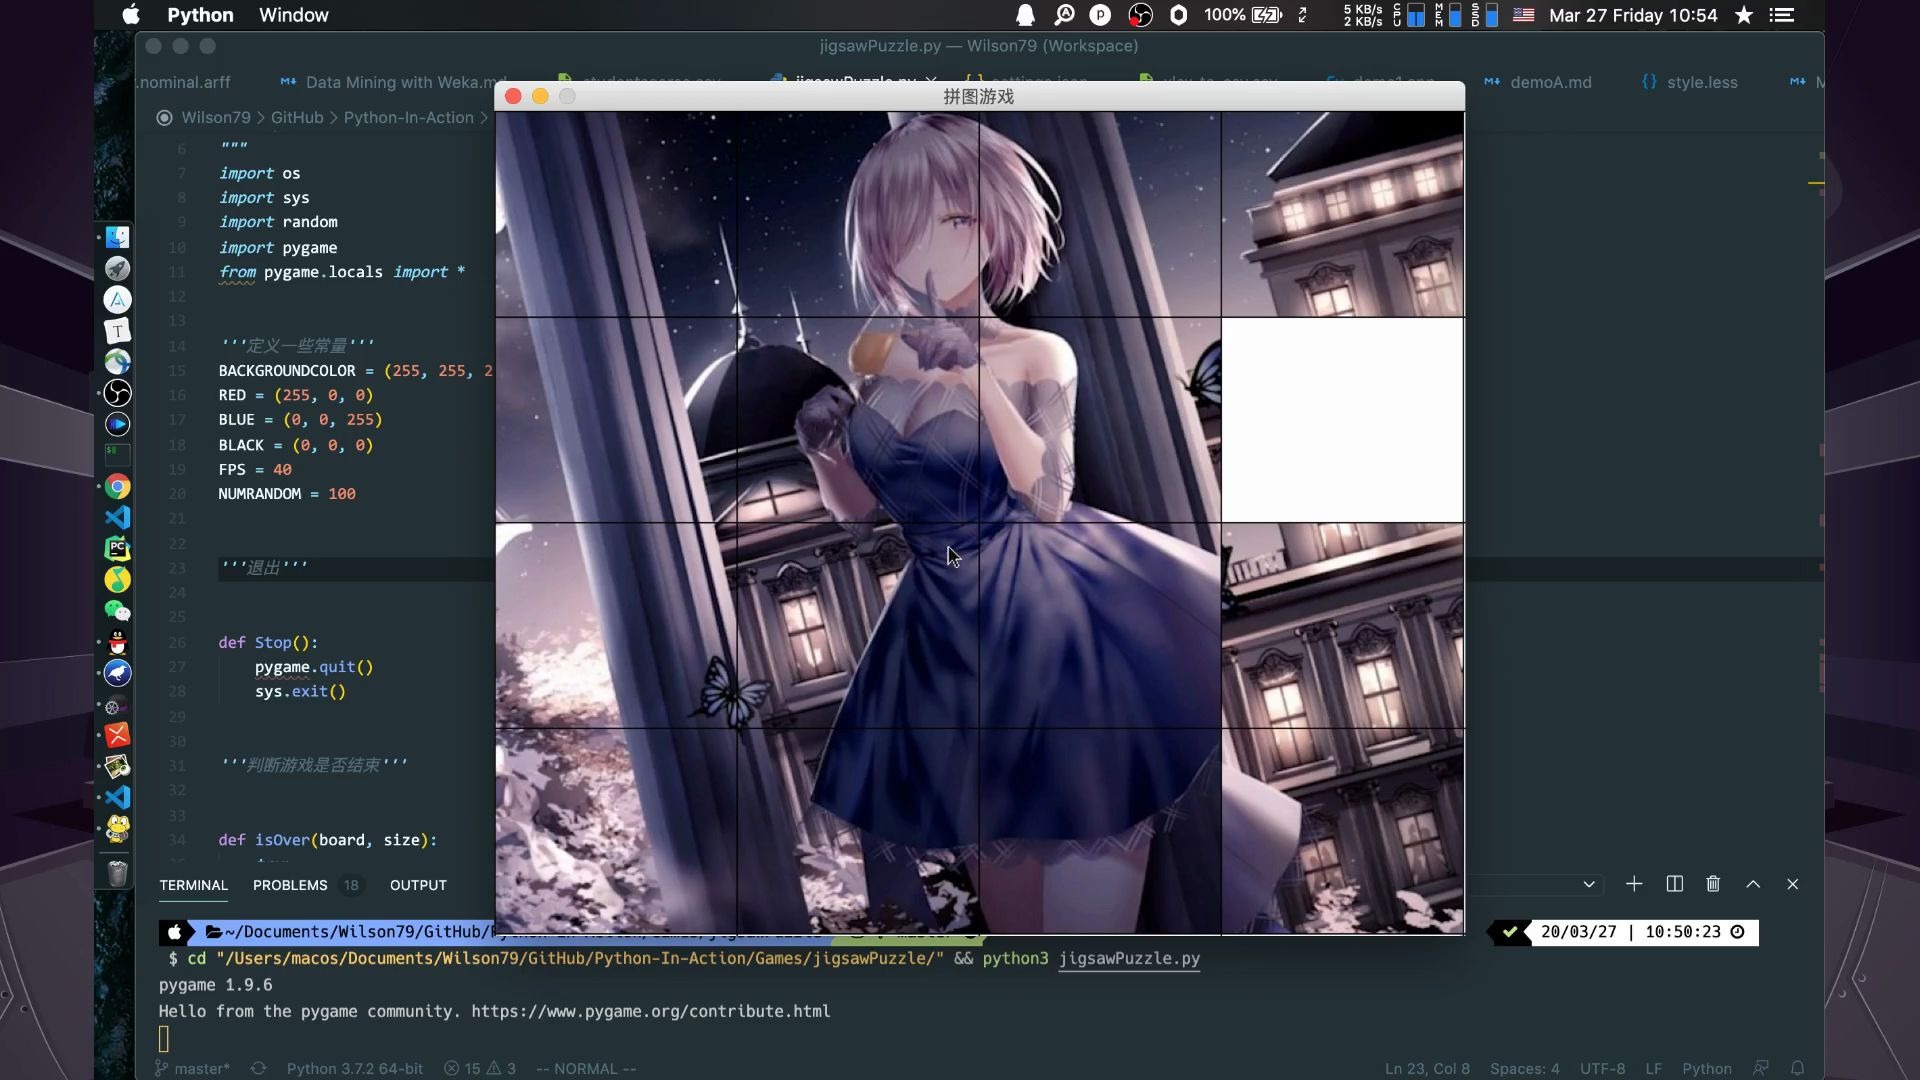Open notifications bell in status bar
The image size is (1920, 1080).
tap(1797, 1068)
